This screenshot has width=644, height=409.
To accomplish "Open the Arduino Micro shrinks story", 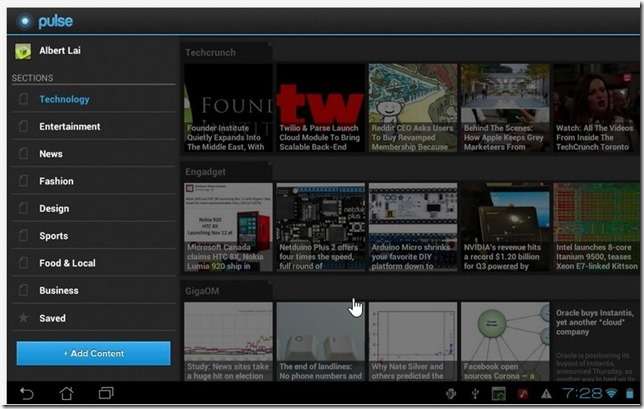I will (x=413, y=227).
